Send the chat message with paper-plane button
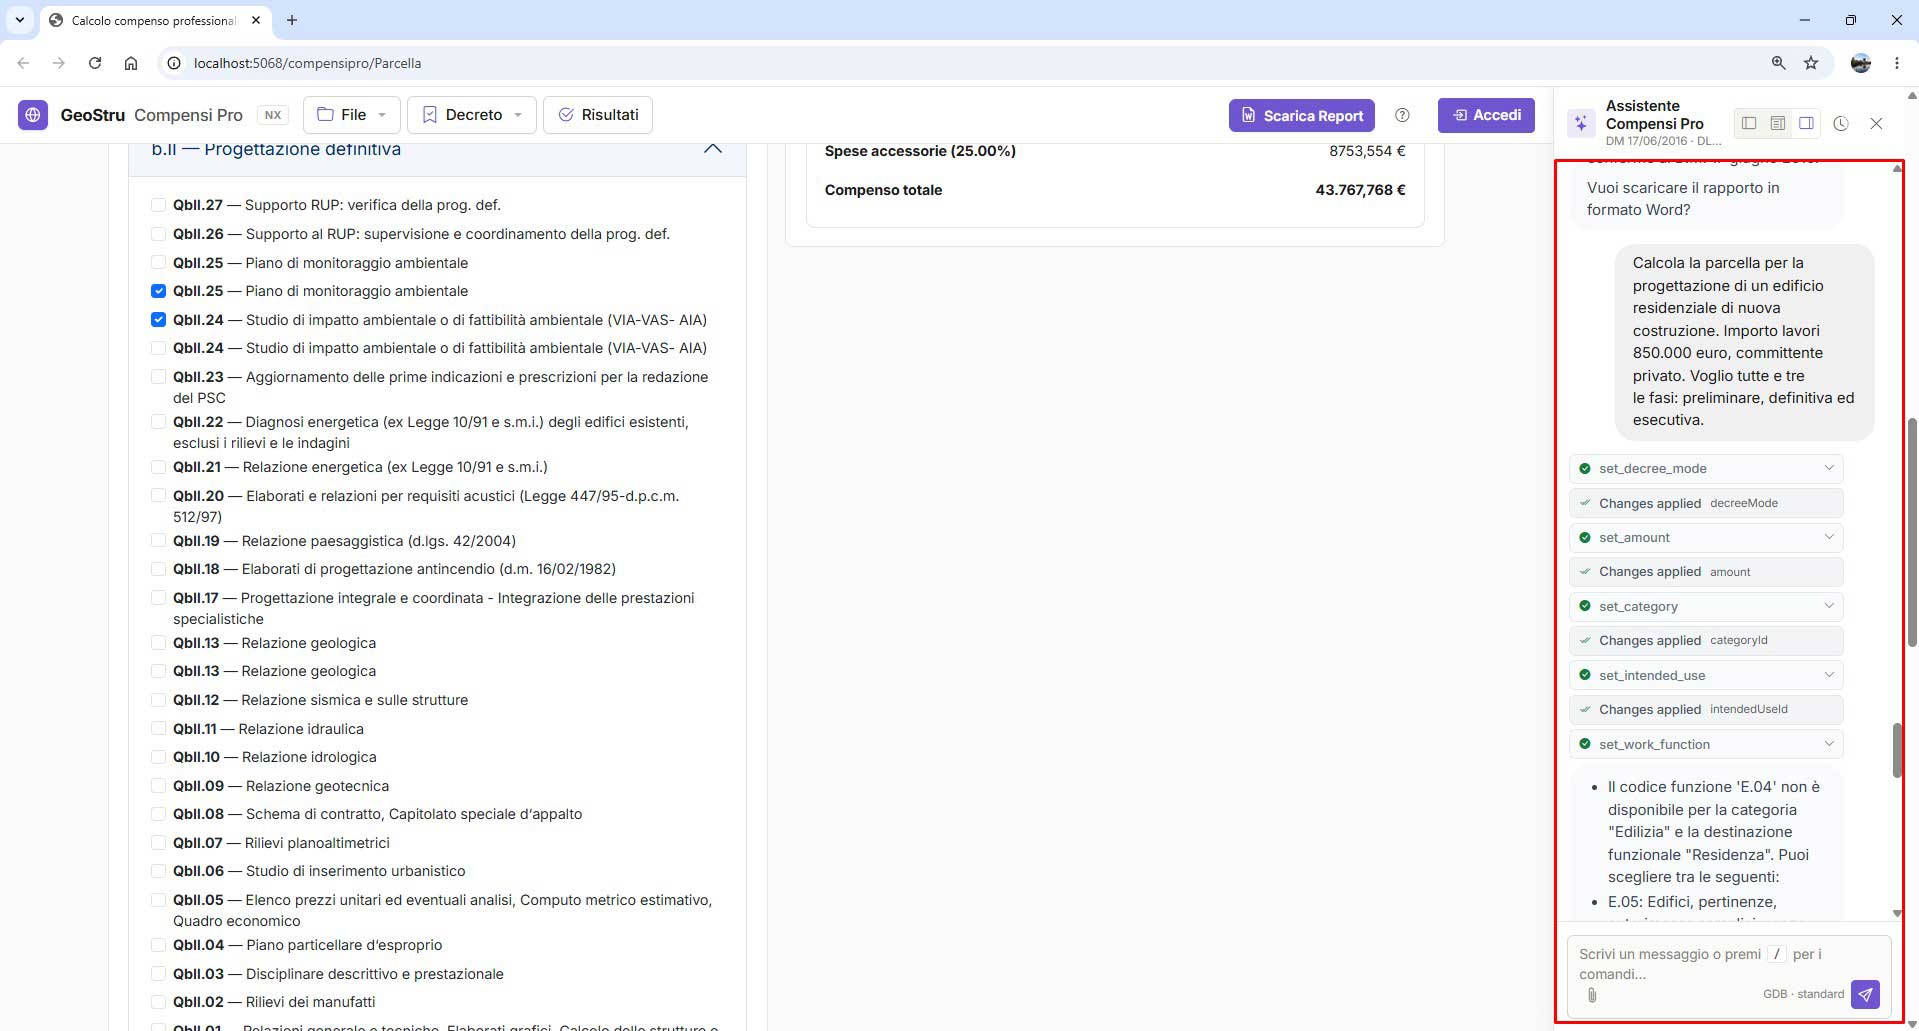Screen dimensions: 1919x1031 click(x=1865, y=994)
